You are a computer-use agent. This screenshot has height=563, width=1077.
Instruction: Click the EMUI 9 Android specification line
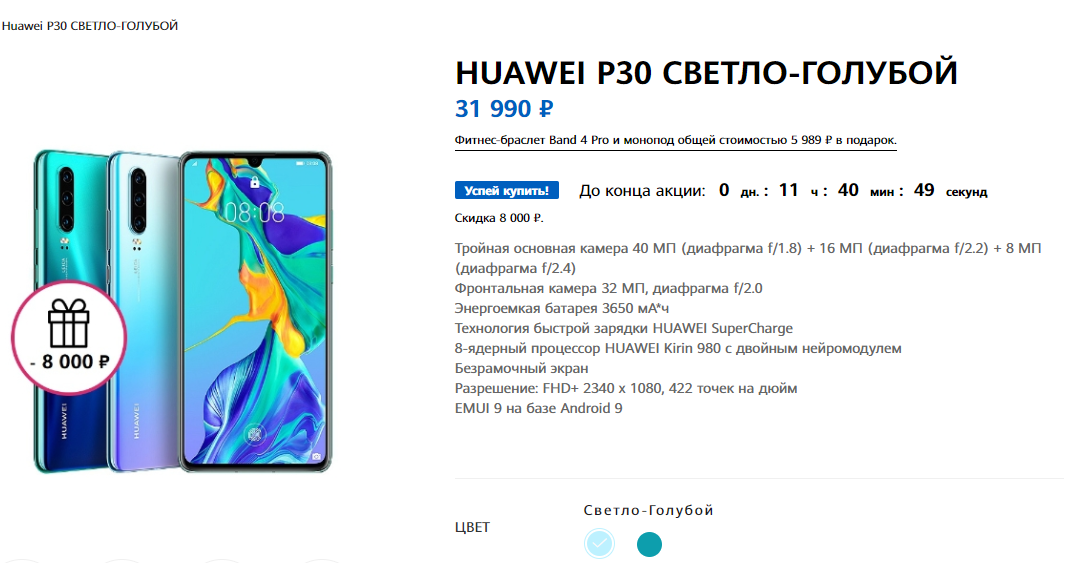coord(538,409)
